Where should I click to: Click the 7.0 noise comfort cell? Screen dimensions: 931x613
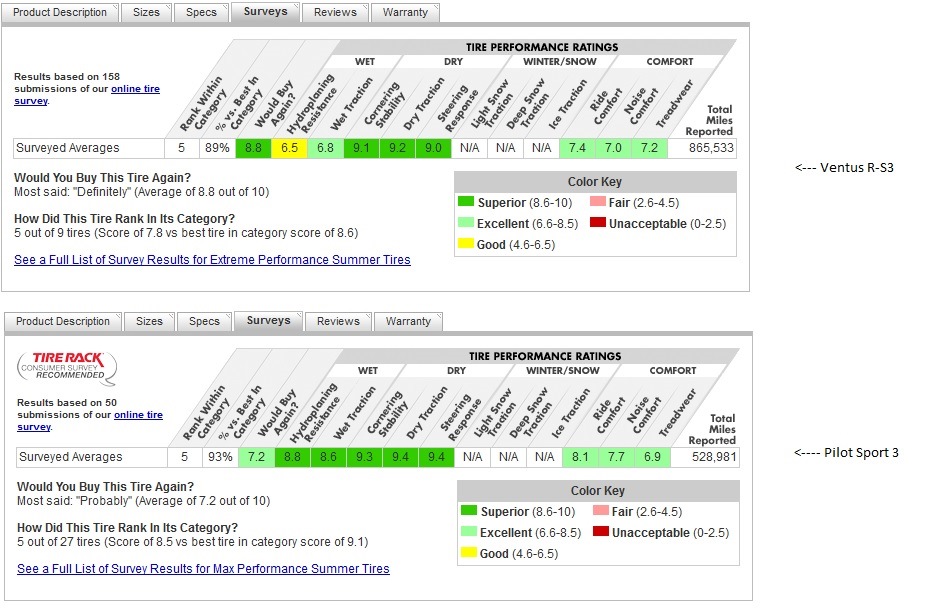[x=613, y=148]
